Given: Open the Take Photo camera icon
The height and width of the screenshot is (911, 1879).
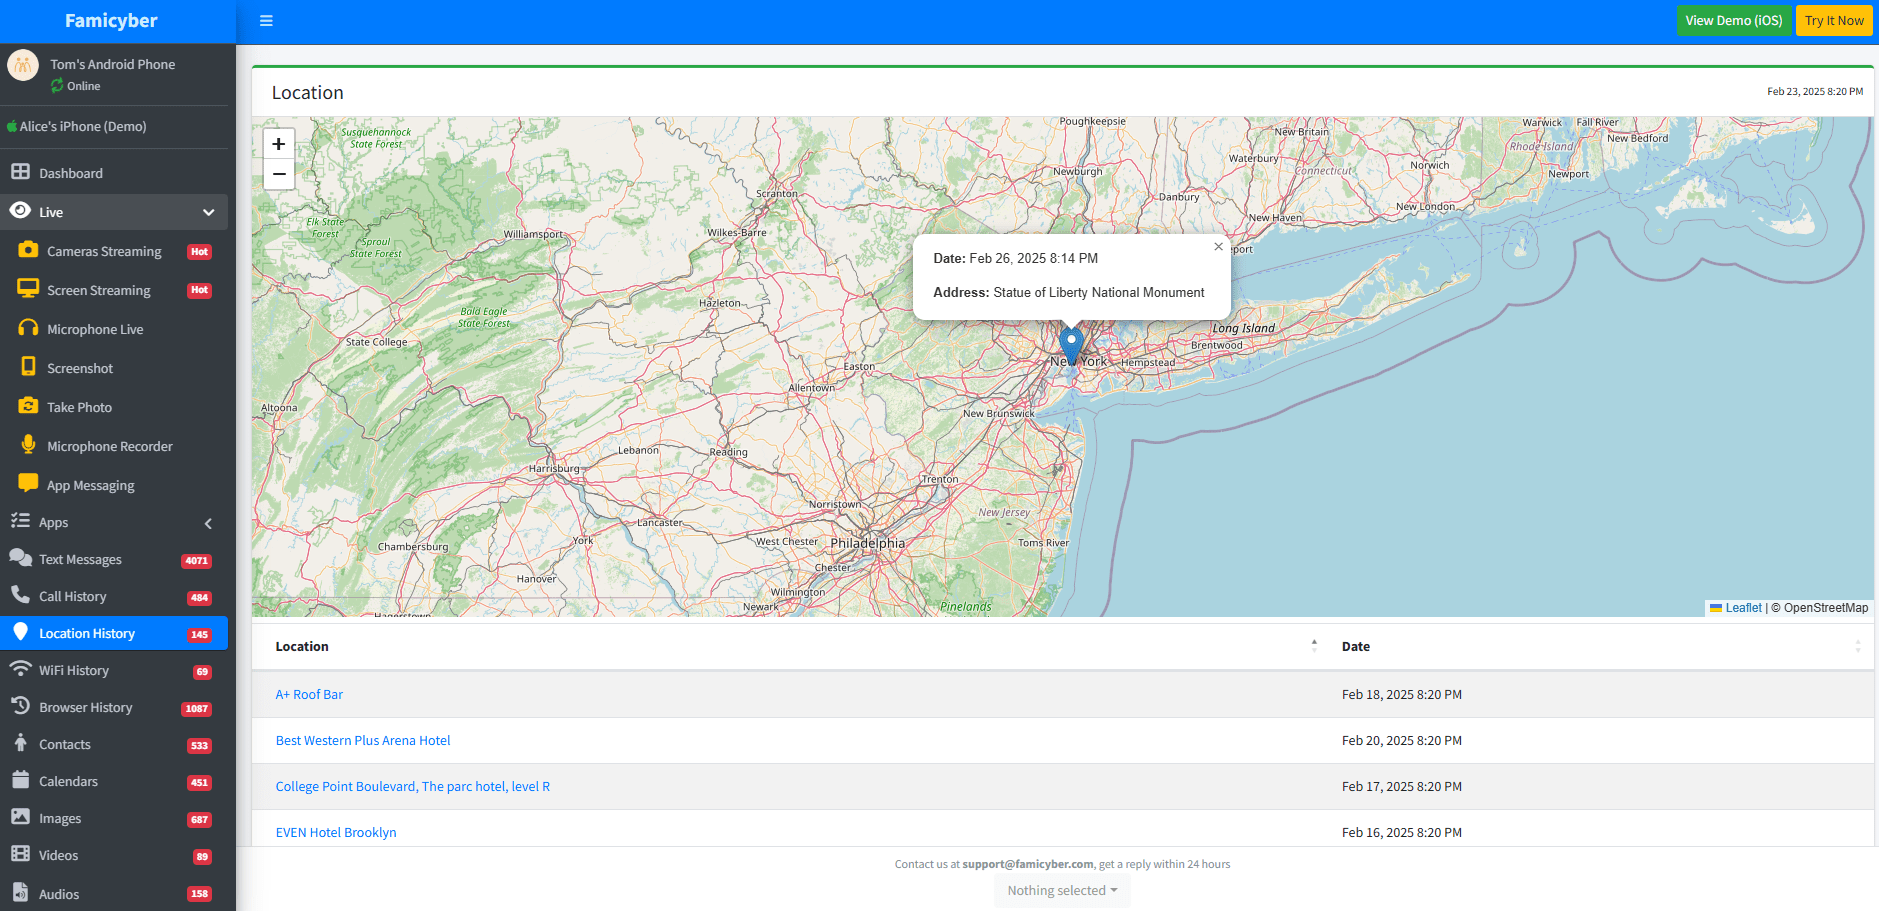Looking at the screenshot, I should pos(28,406).
